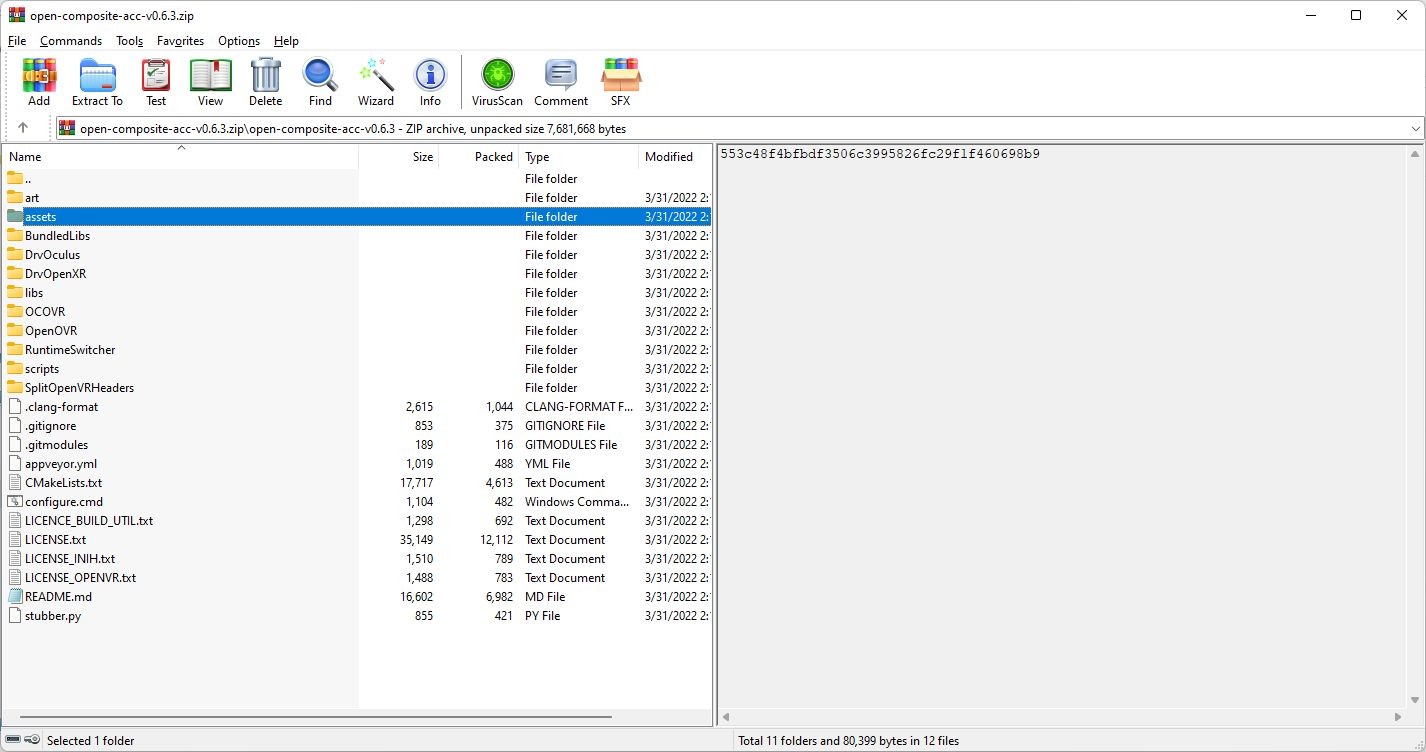Viewport: 1426px width, 752px height.
Task: Sort by the Packed column header
Action: (478, 157)
